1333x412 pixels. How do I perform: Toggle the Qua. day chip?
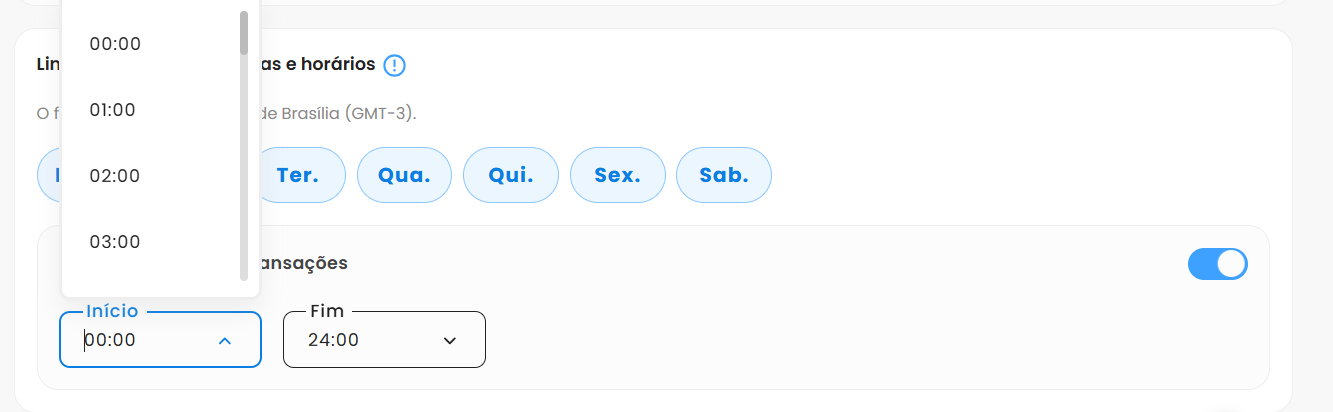click(404, 176)
